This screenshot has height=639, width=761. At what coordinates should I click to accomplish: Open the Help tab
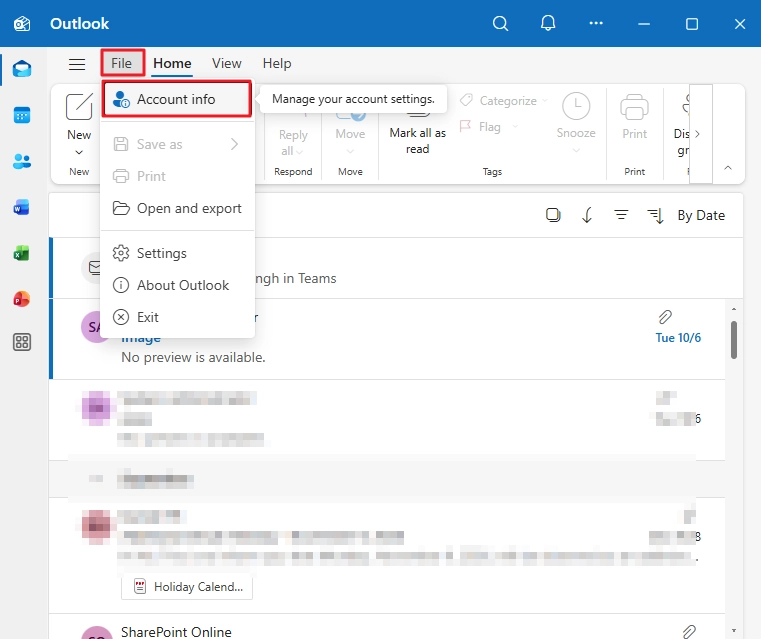tap(277, 64)
